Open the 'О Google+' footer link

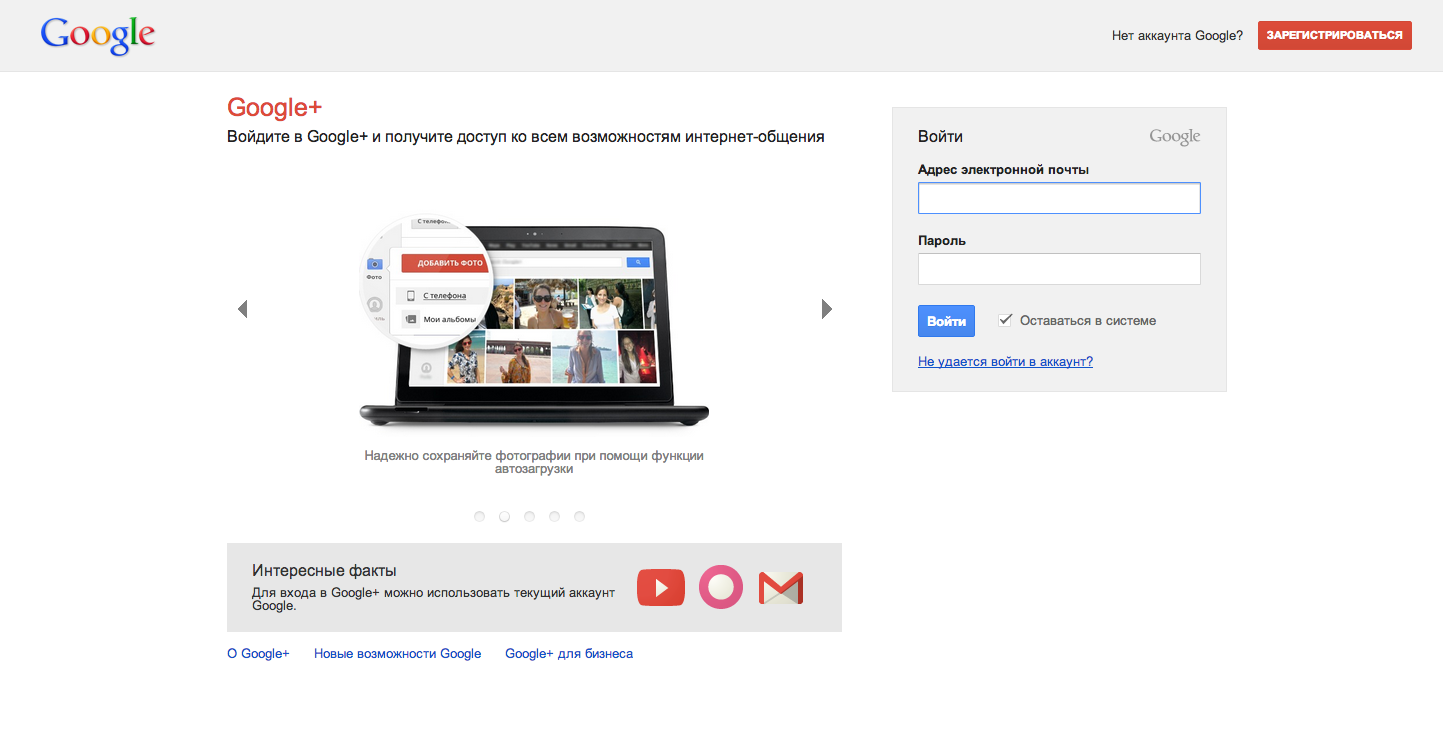258,654
